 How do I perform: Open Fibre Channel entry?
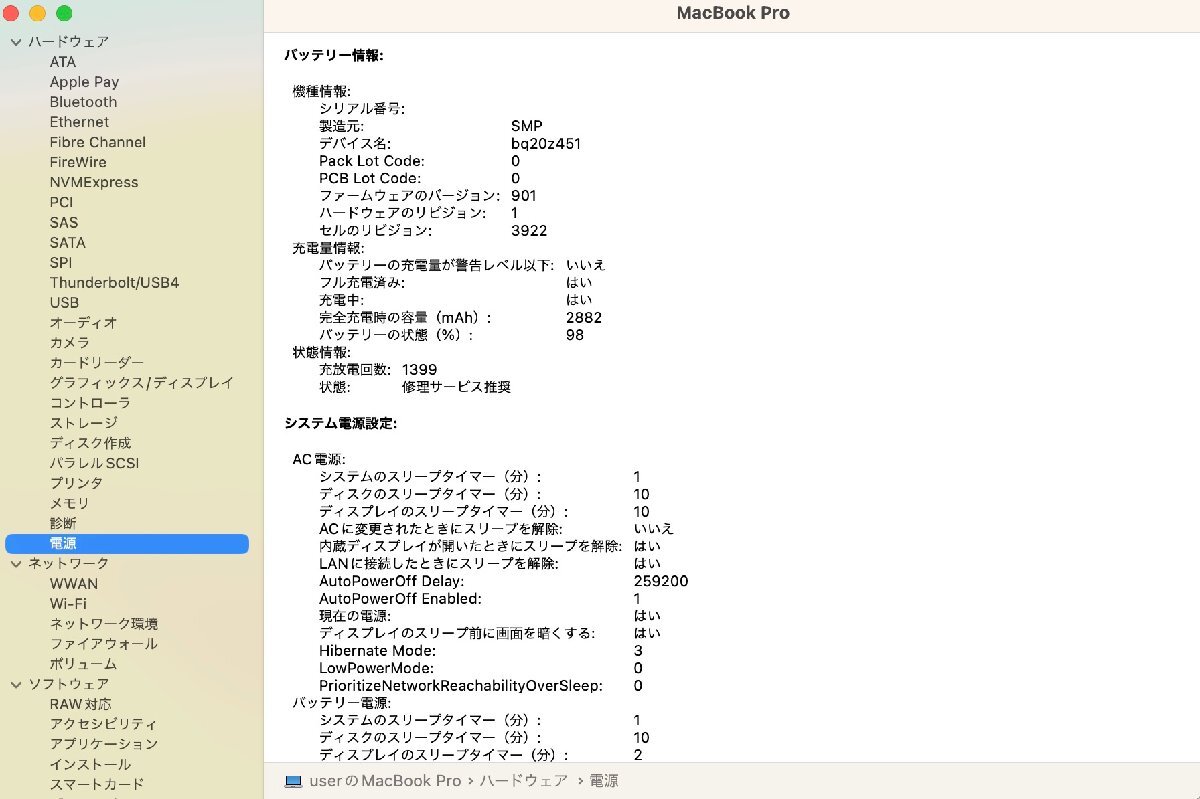(97, 142)
